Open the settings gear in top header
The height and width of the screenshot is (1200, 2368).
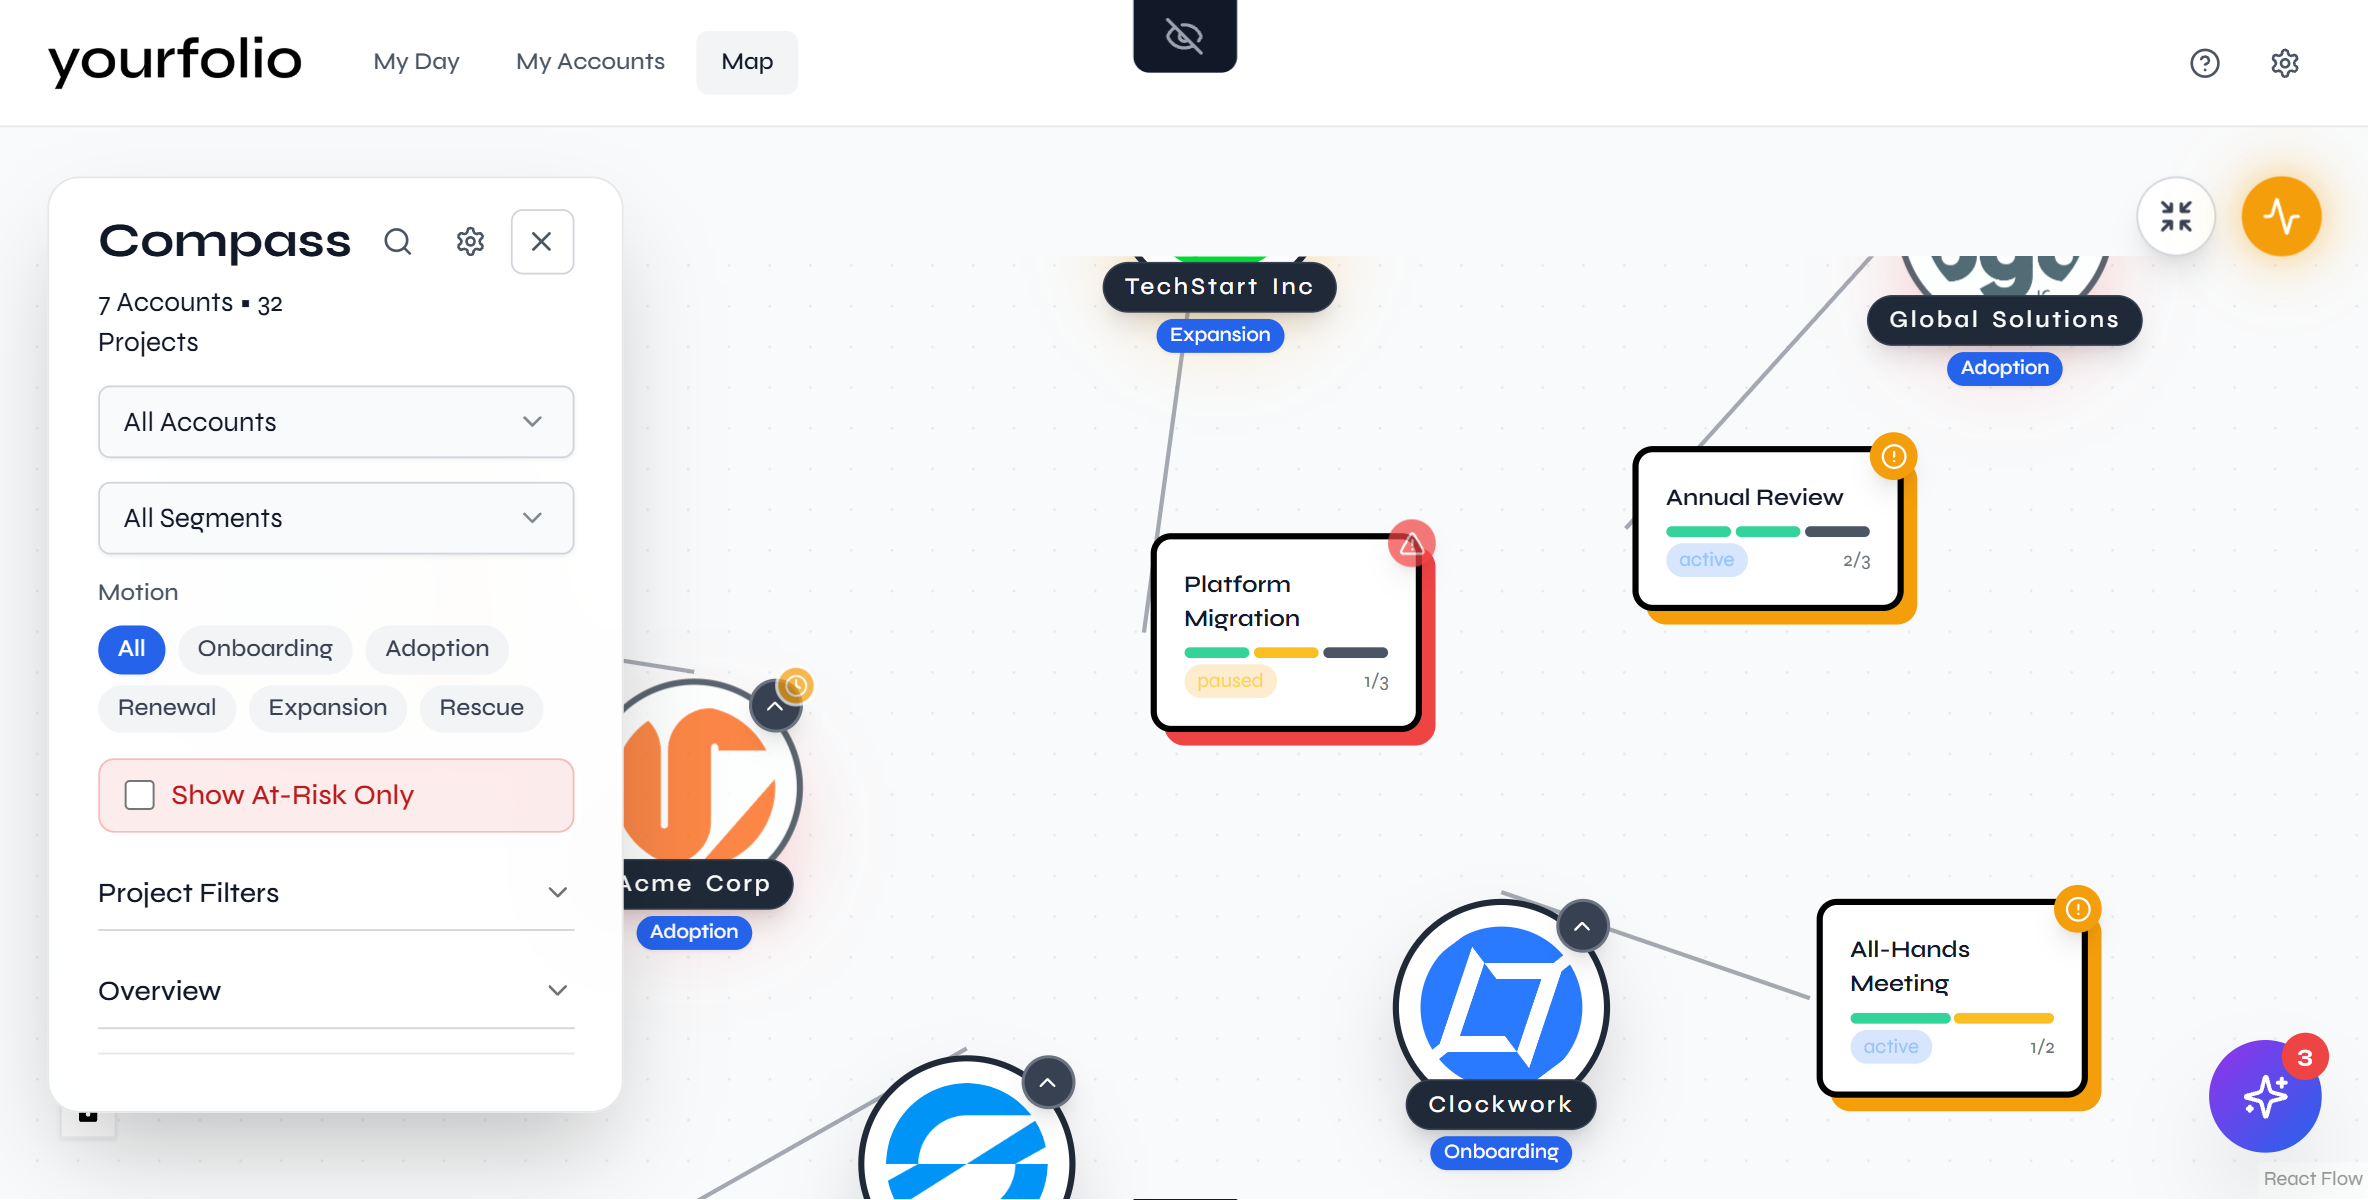coord(2284,63)
